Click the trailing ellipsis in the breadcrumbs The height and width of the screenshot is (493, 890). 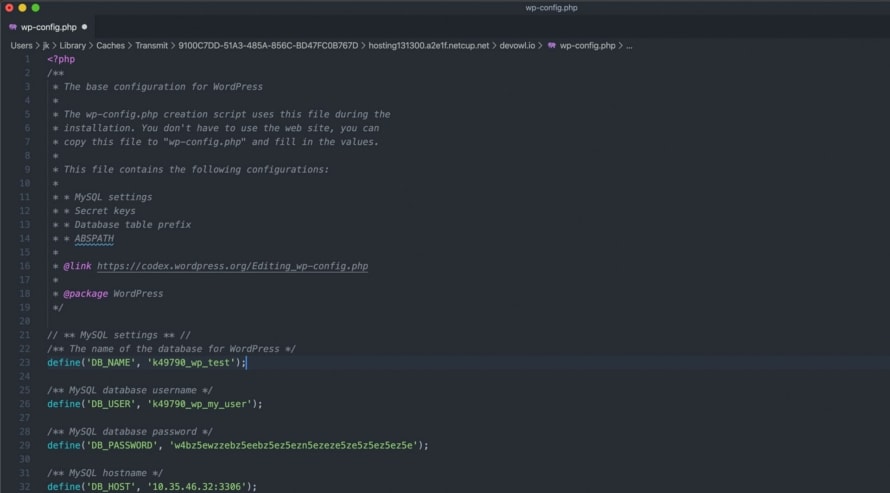(629, 45)
